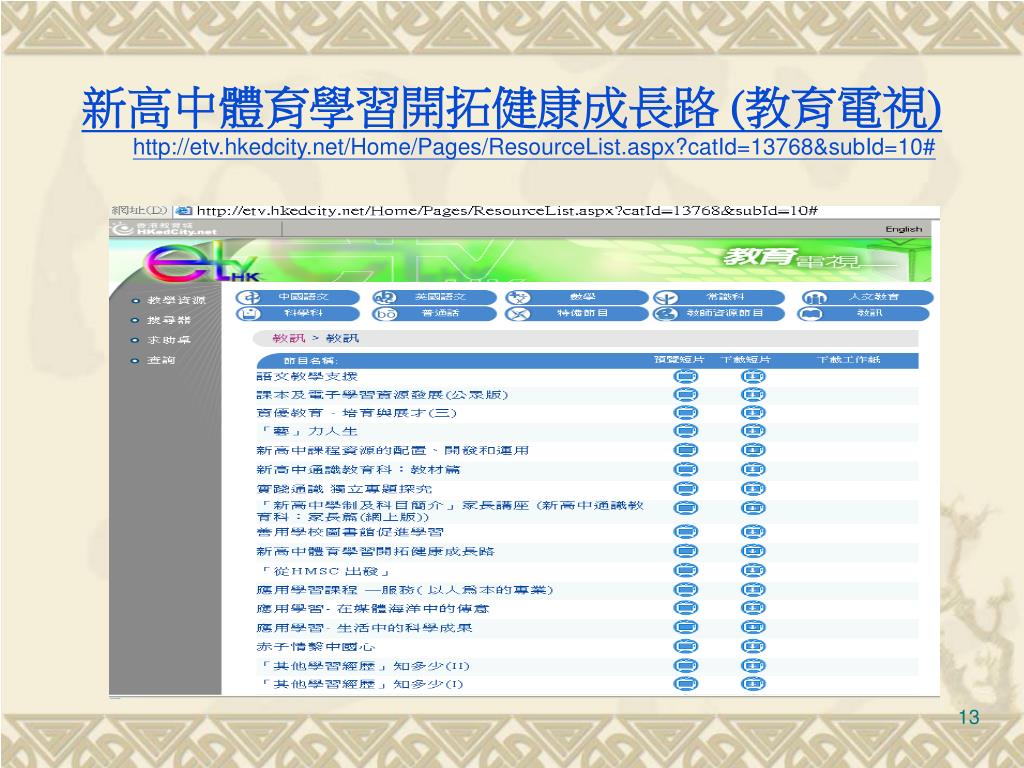1024x768 pixels.
Task: Open the 特備節目 category
Action: point(577,313)
